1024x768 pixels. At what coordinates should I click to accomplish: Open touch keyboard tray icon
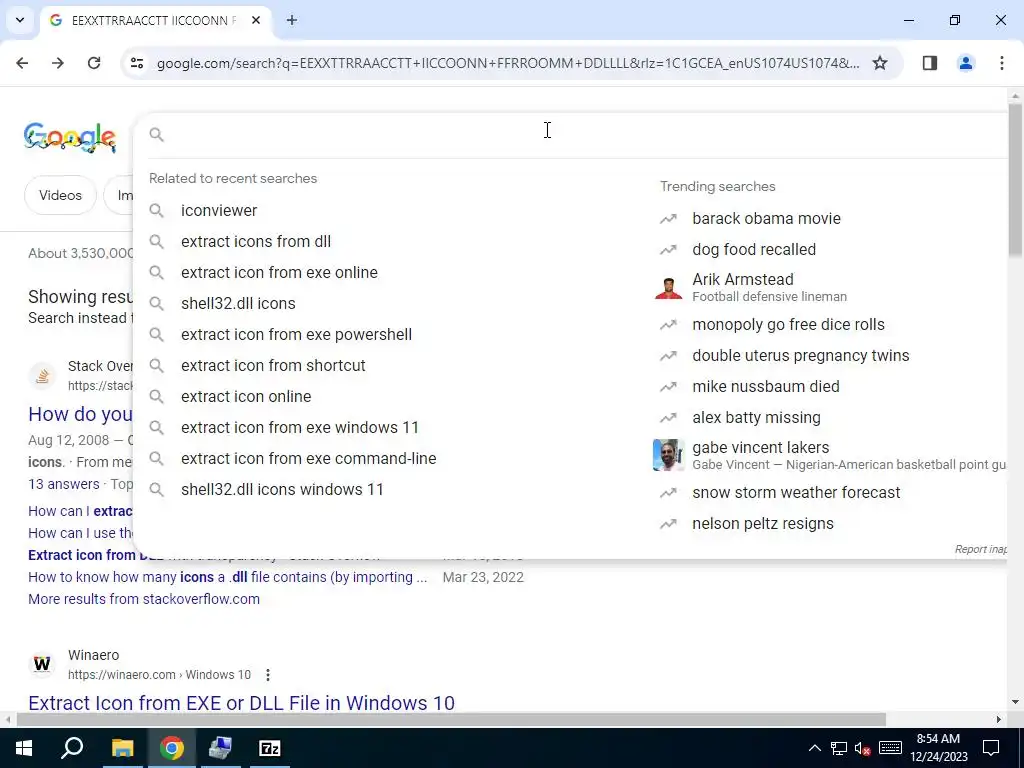[x=890, y=748]
